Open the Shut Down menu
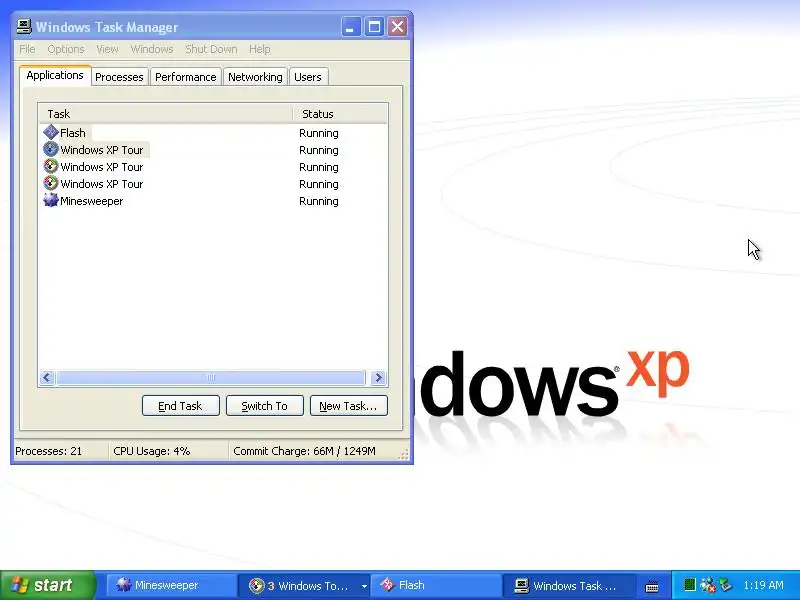The height and width of the screenshot is (600, 800). [211, 49]
